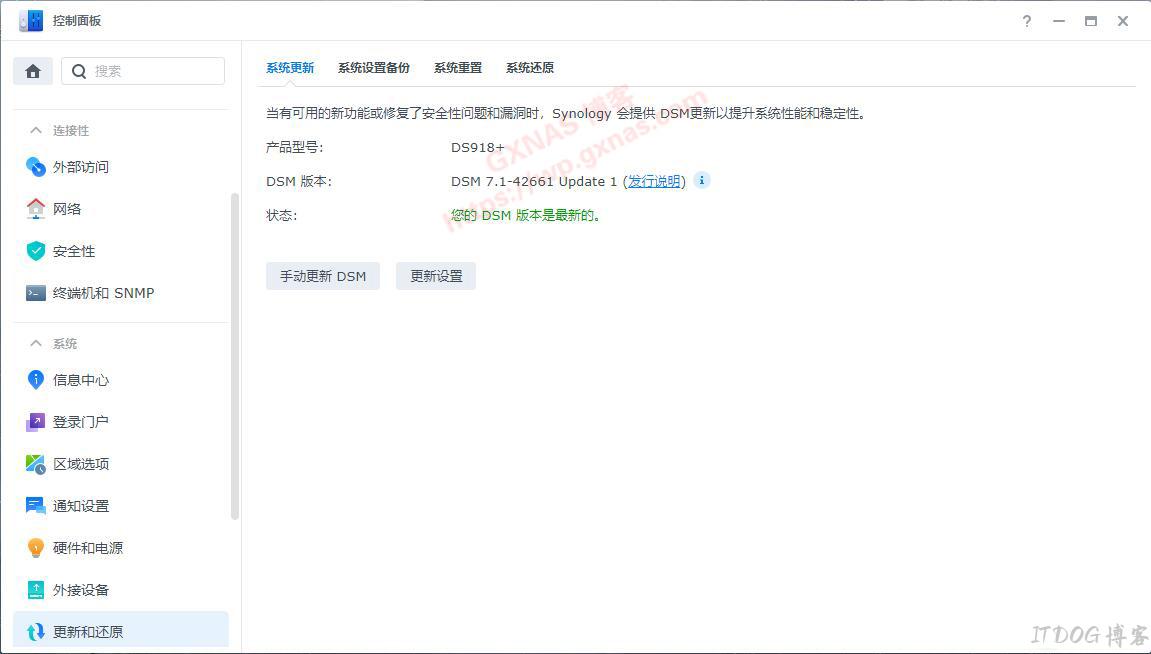1151x654 pixels.
Task: Open the 发行说明 release notes link
Action: coord(654,181)
